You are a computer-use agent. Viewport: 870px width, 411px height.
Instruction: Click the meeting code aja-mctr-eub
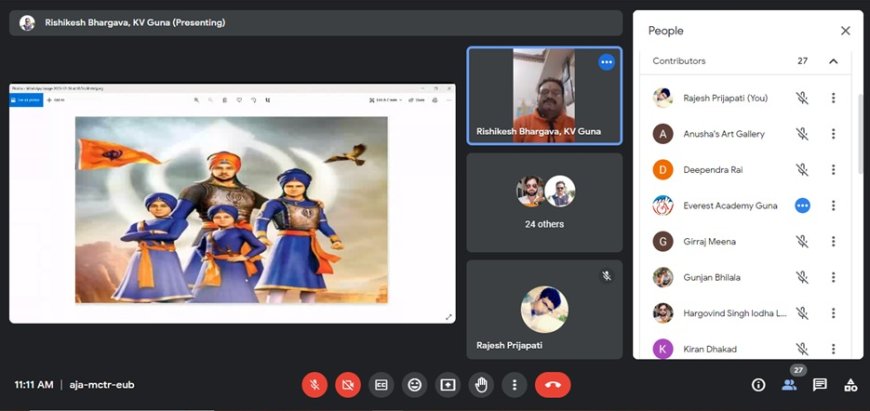[102, 385]
